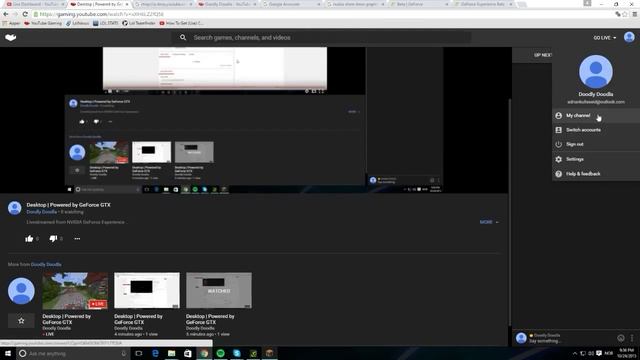Screen dimensions: 640x360
Task: Bookmark the page with the star icon
Action: tap(624, 14)
